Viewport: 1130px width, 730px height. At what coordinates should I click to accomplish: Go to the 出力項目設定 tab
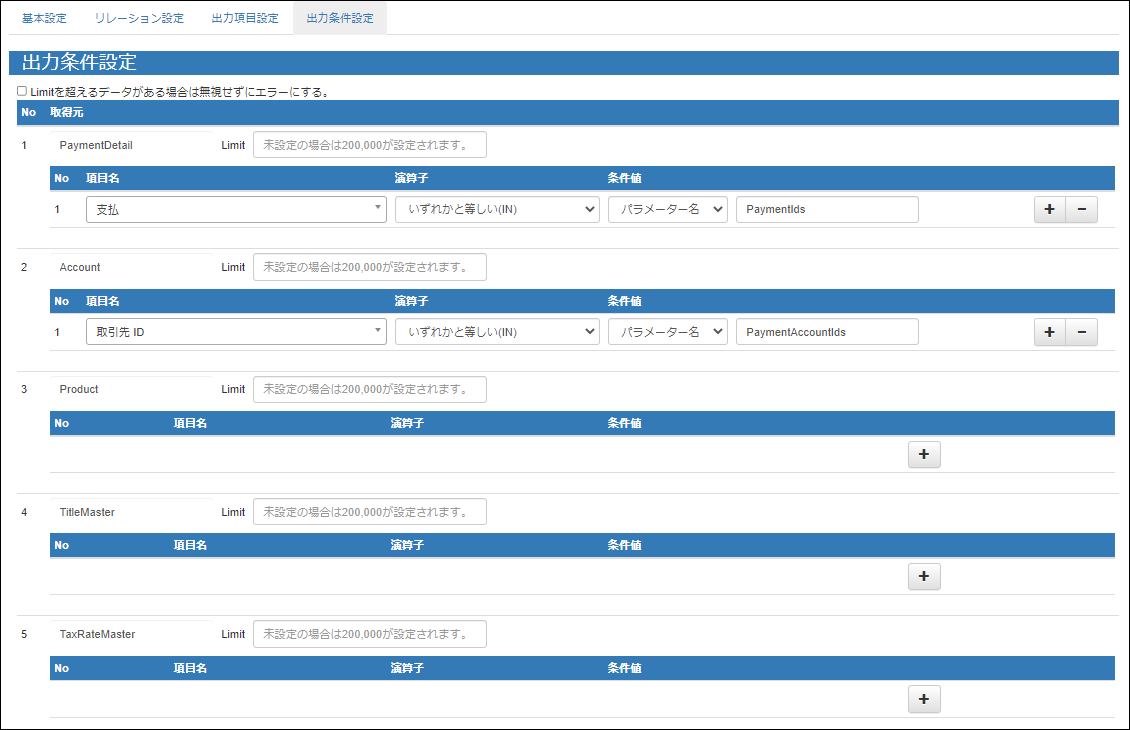[243, 17]
